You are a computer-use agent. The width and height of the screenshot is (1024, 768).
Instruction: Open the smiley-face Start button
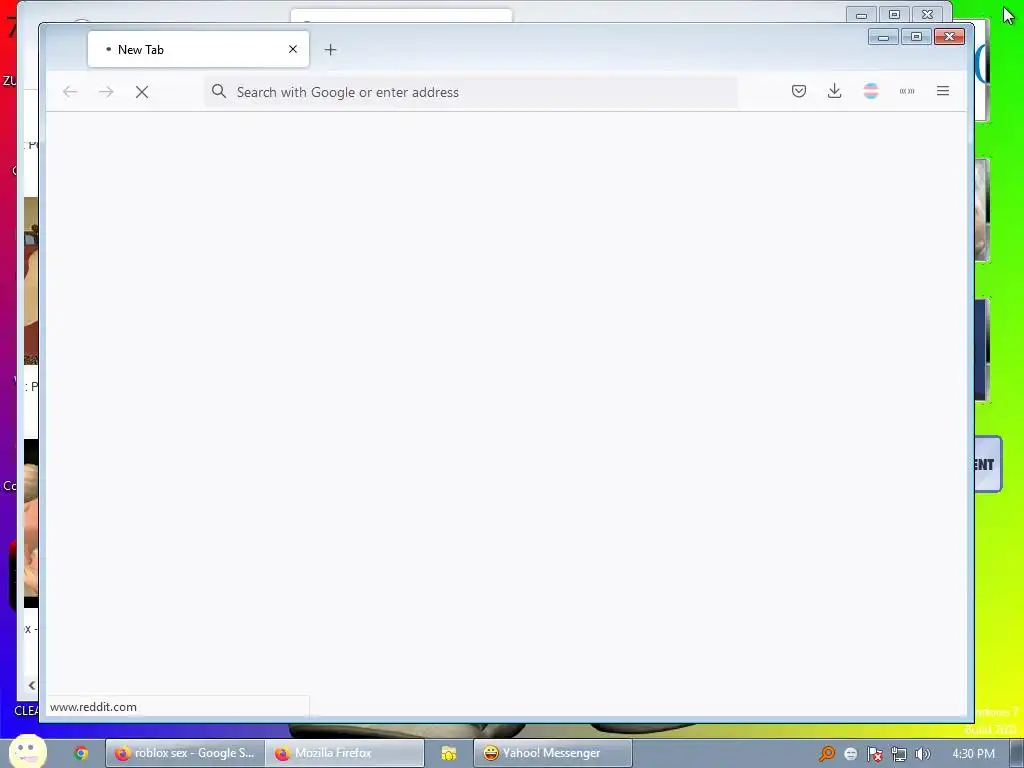click(27, 752)
